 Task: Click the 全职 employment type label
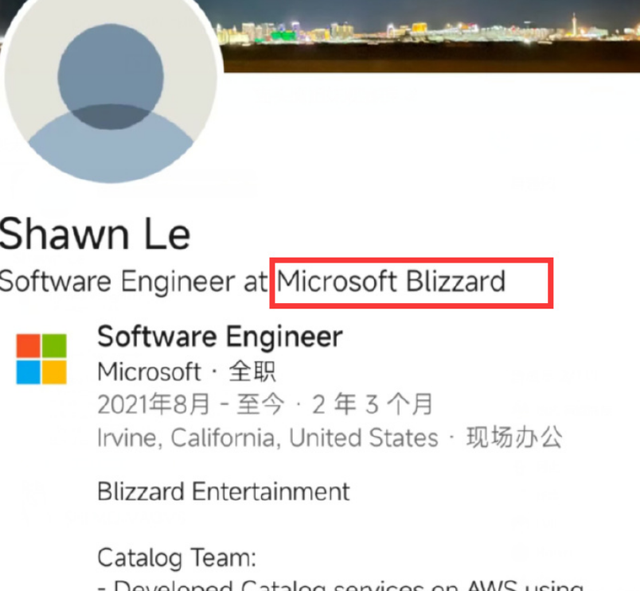[252, 372]
